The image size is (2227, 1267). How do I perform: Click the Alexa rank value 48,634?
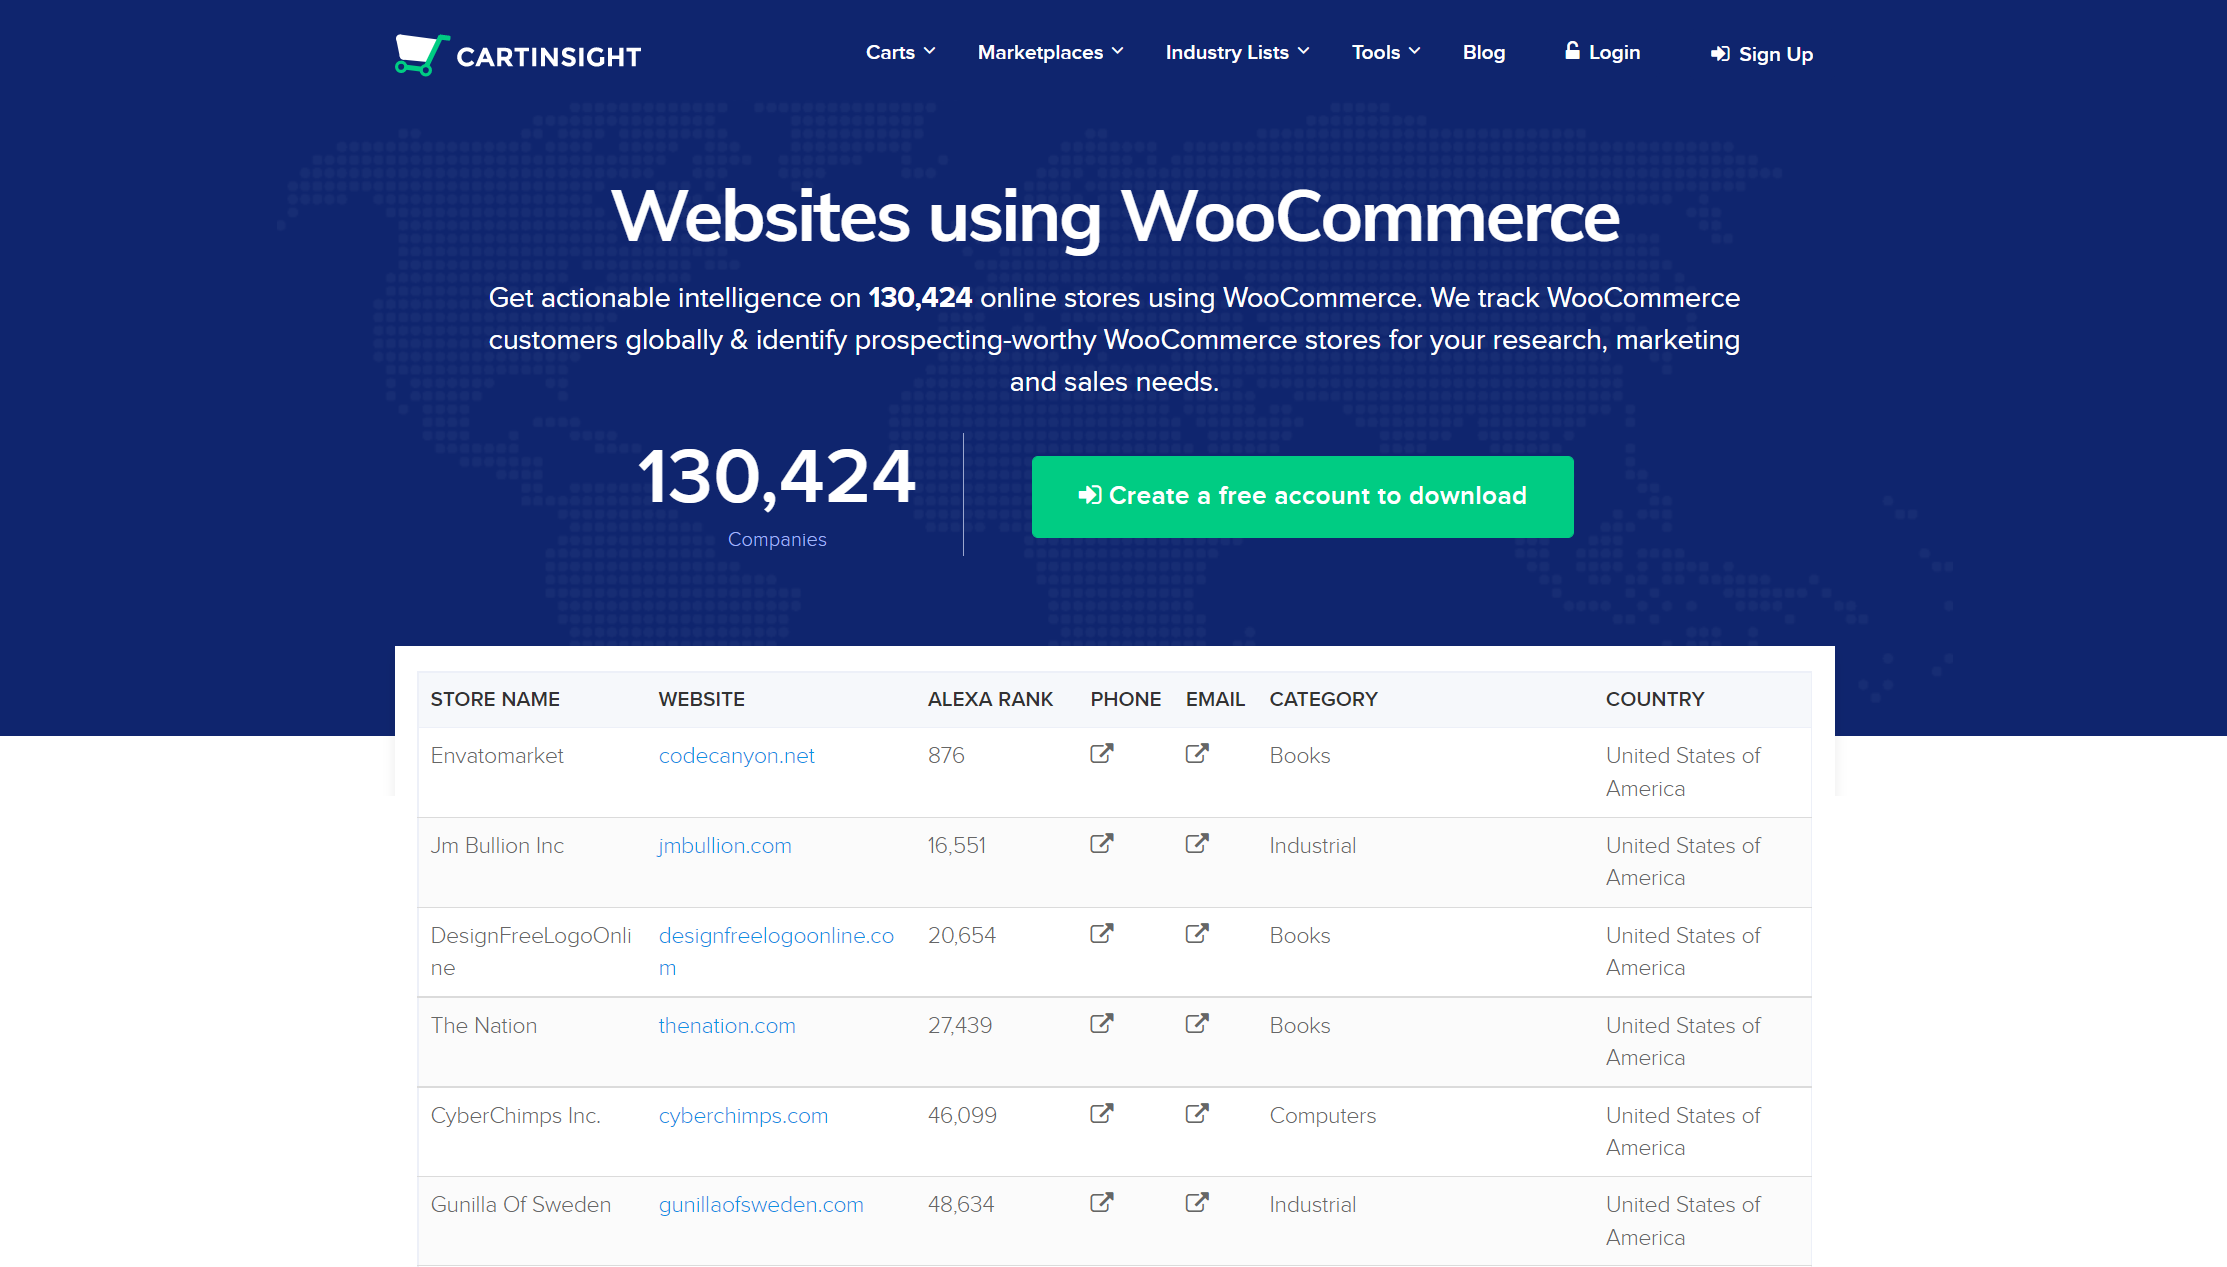(960, 1205)
